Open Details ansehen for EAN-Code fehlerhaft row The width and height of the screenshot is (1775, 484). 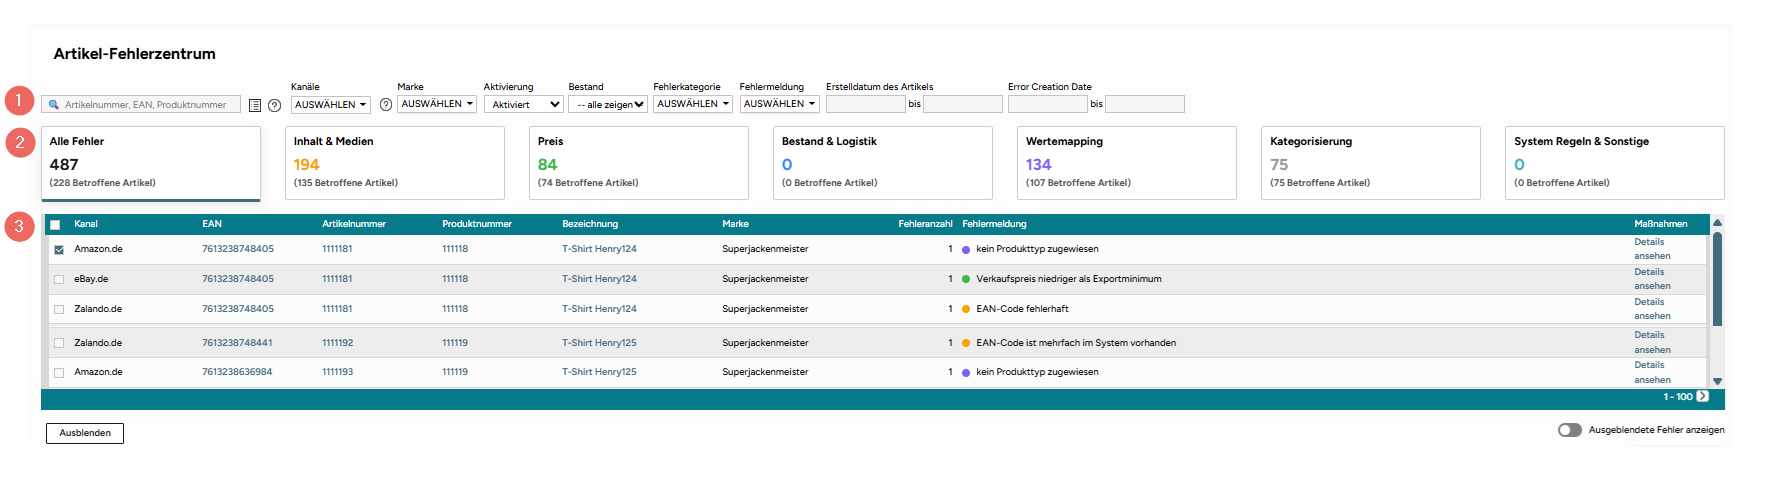click(x=1652, y=309)
